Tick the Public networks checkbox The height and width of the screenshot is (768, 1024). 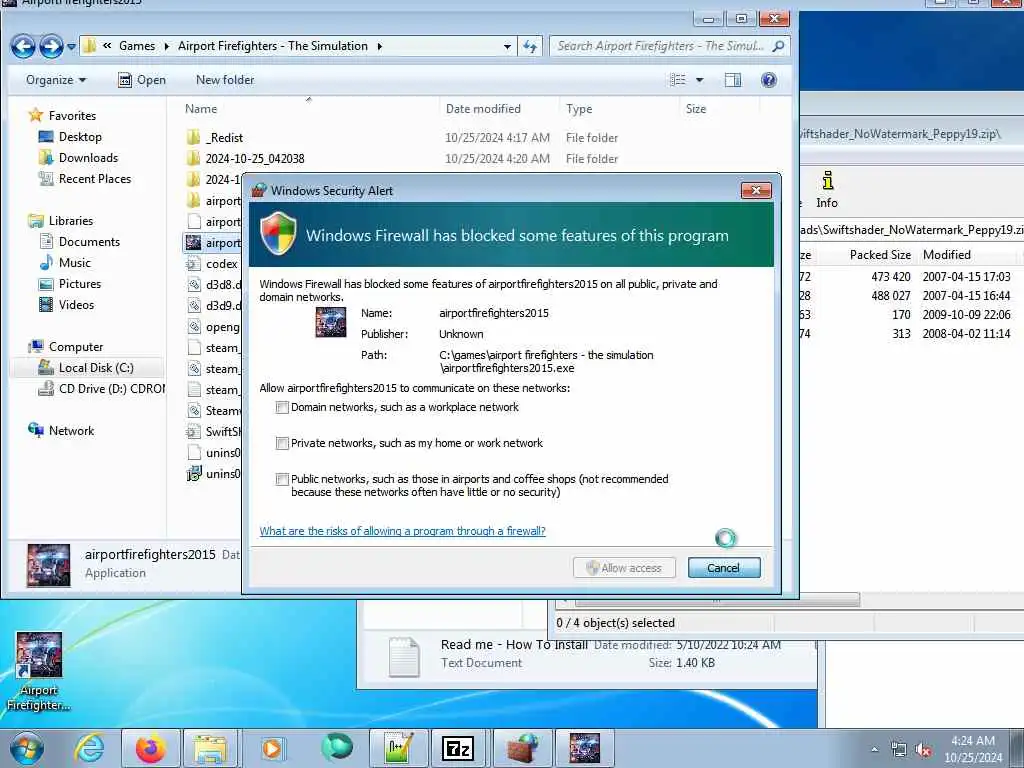(x=282, y=479)
